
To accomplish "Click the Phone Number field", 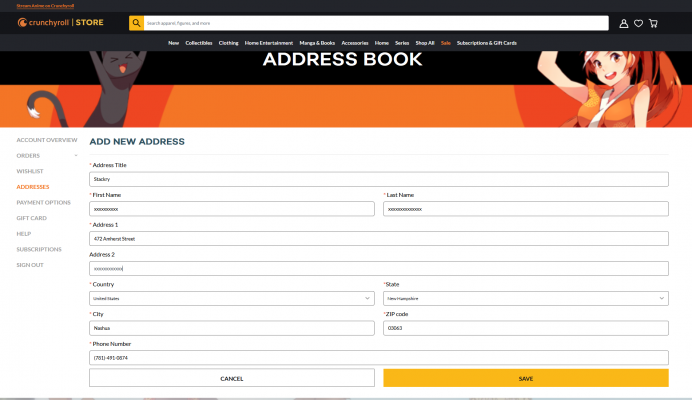I will click(x=378, y=358).
